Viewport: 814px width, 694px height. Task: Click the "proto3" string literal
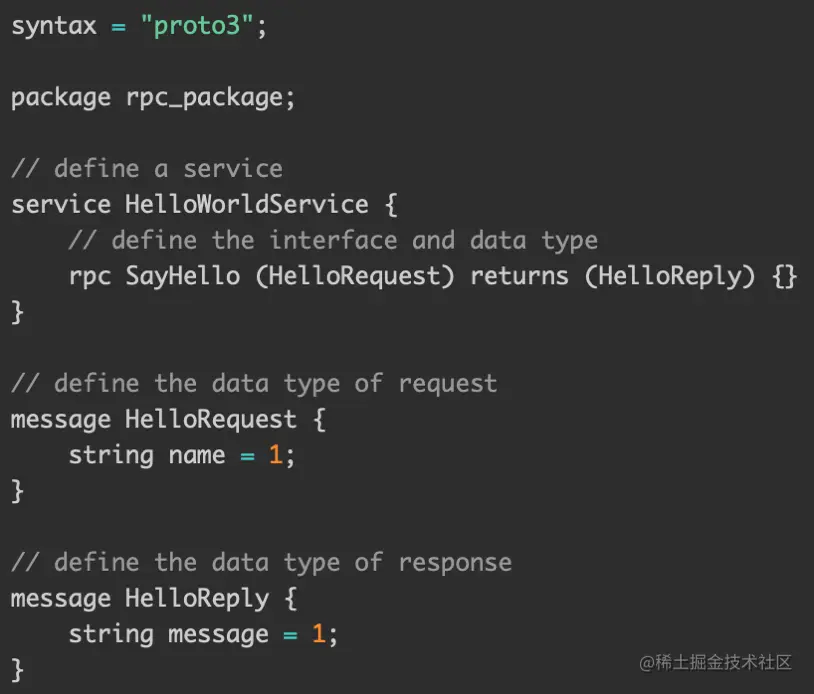point(198,26)
